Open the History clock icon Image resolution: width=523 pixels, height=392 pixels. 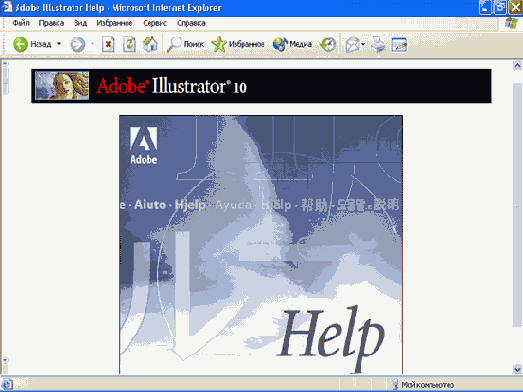(x=328, y=44)
